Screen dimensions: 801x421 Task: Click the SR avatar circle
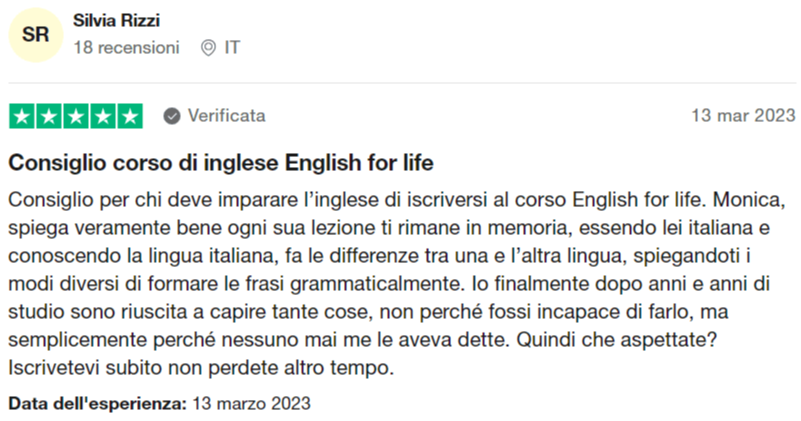[36, 35]
